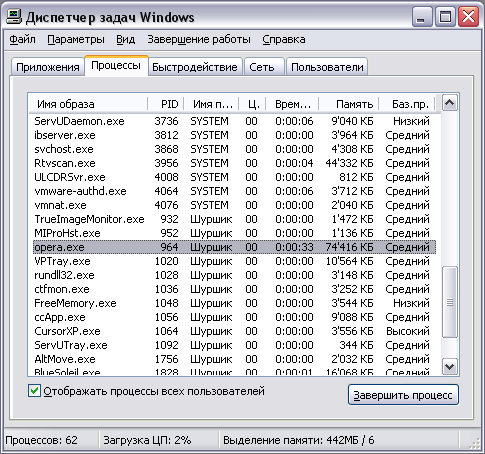The width and height of the screenshot is (485, 454).
Task: Click the vertical scrollbar thumb
Action: 449,302
